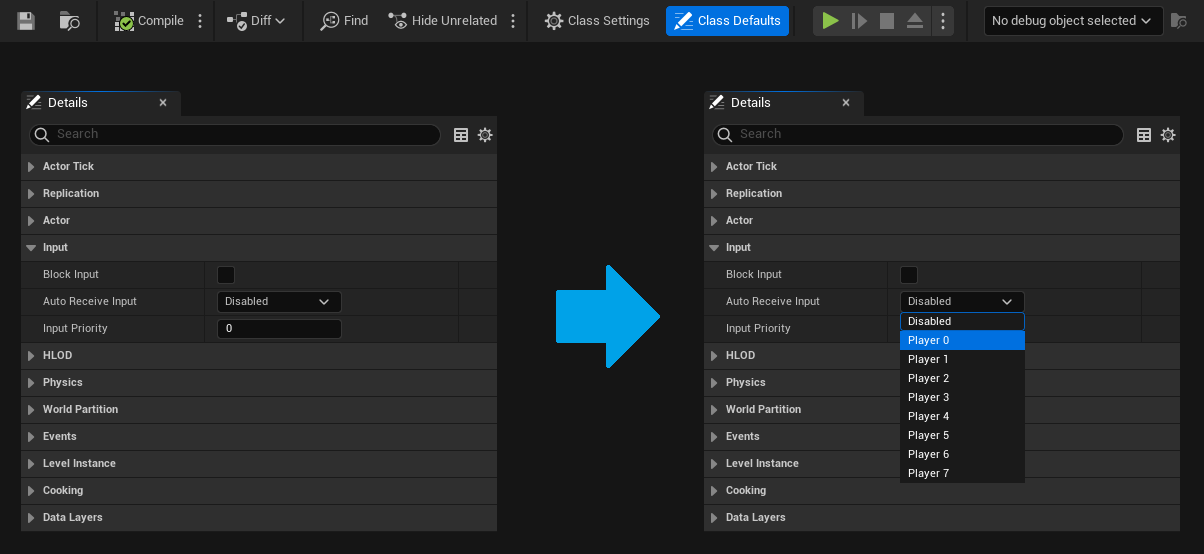
Task: Click the Eject icon in the play controls
Action: [x=915, y=20]
